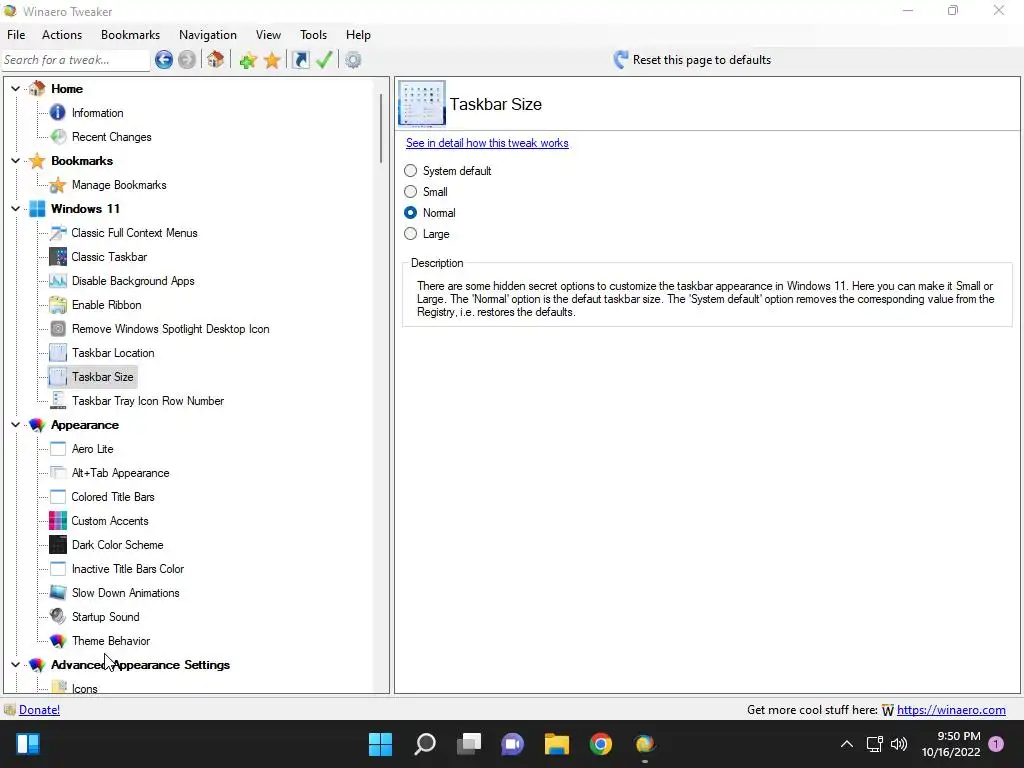
Task: Click the Enable Ribbon icon
Action: (x=57, y=305)
